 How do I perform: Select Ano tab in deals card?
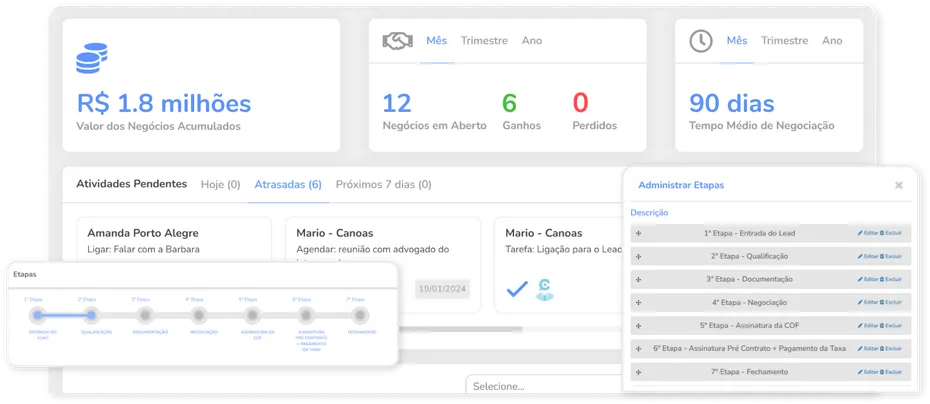point(532,41)
